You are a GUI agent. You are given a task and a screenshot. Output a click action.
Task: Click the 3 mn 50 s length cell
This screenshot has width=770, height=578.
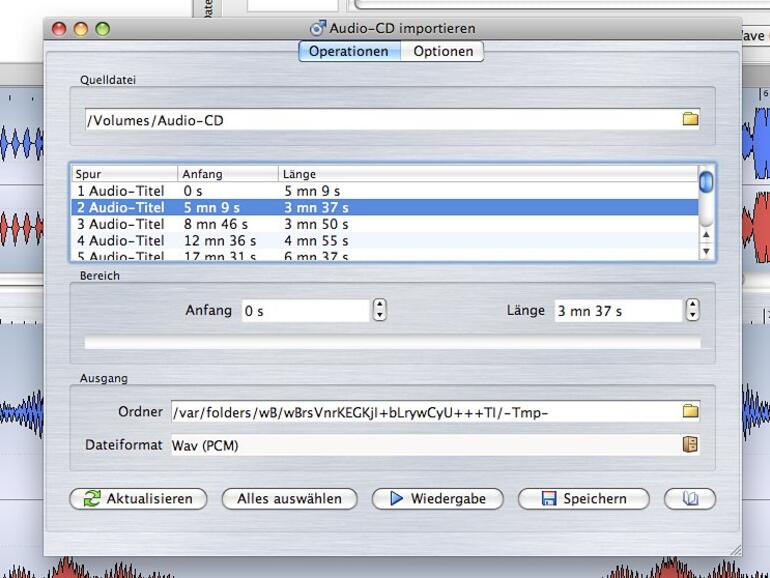pyautogui.click(x=316, y=224)
